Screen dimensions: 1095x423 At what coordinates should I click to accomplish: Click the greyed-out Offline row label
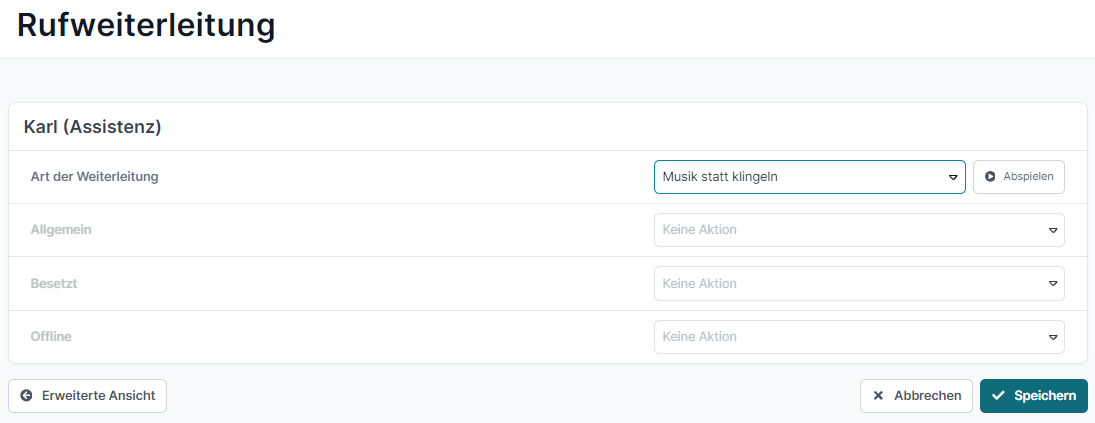(x=51, y=337)
